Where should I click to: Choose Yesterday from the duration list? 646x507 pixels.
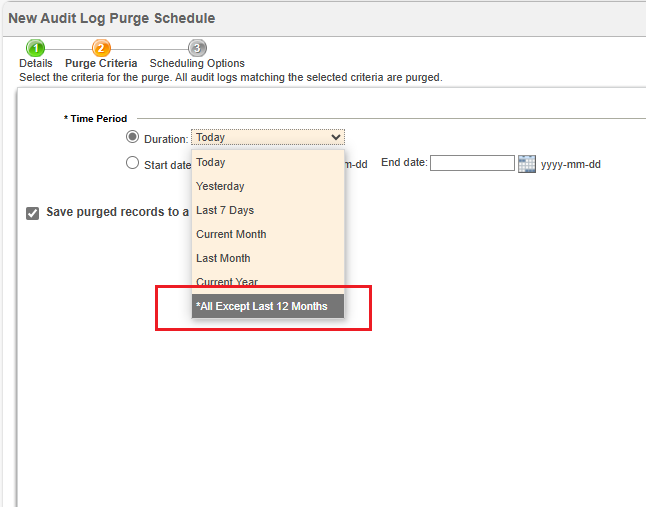220,186
